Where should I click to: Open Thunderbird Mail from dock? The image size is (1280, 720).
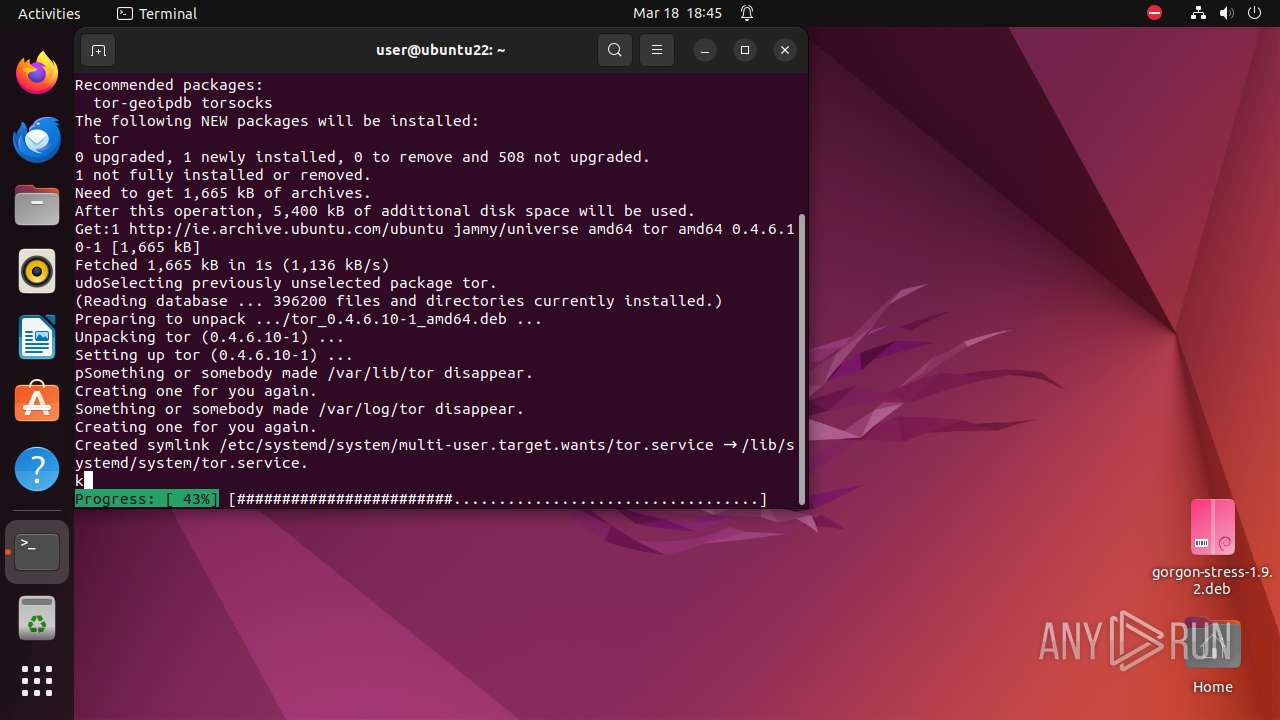coord(37,139)
